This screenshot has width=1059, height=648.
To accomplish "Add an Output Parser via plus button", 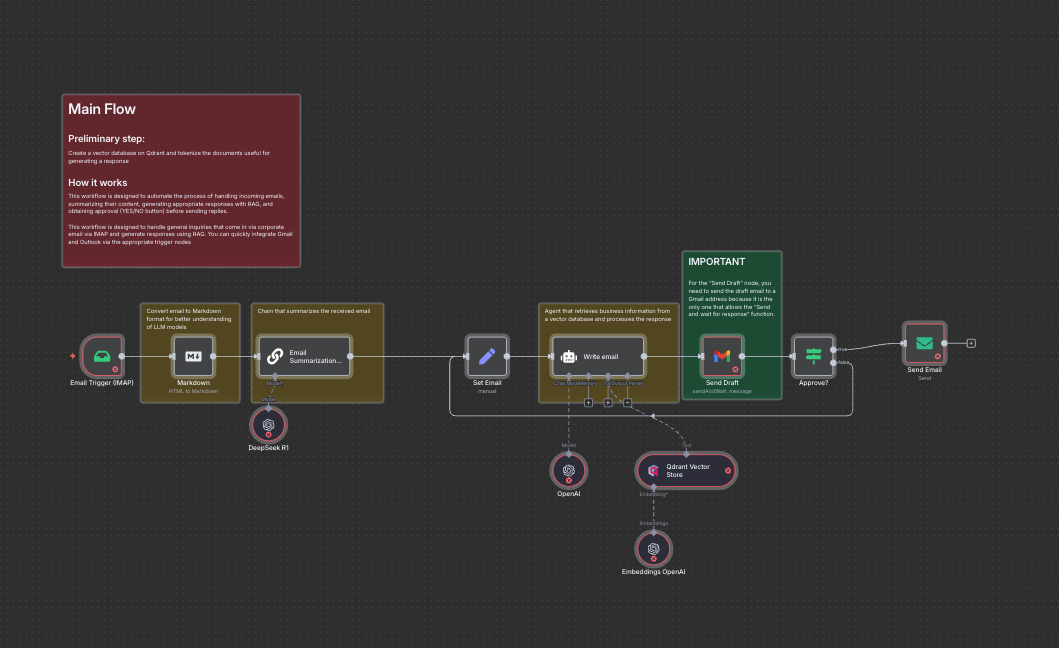I will click(x=627, y=403).
